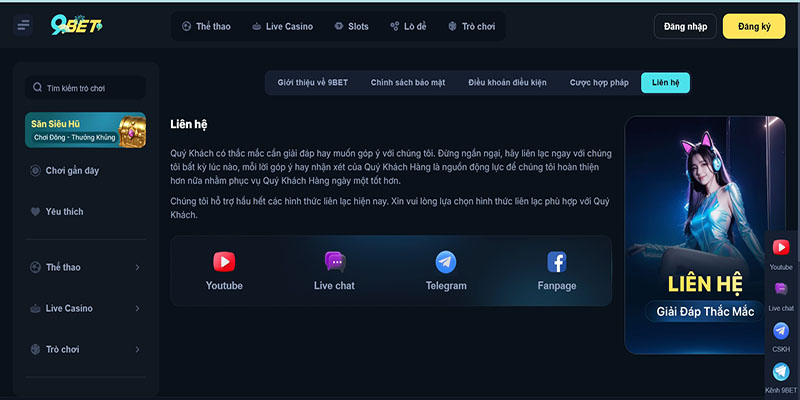Open the floating Live chat sidebar icon
Image resolution: width=800 pixels, height=400 pixels.
tap(781, 289)
